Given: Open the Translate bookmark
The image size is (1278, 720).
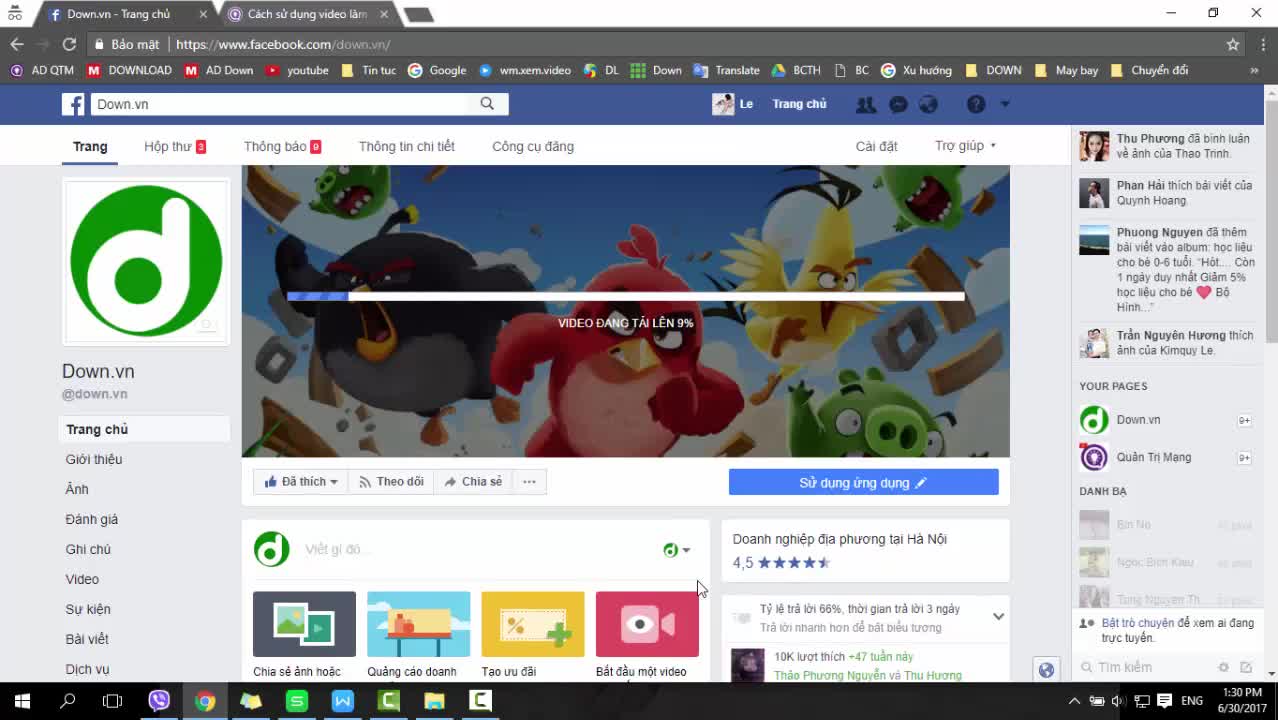Looking at the screenshot, I should (728, 70).
